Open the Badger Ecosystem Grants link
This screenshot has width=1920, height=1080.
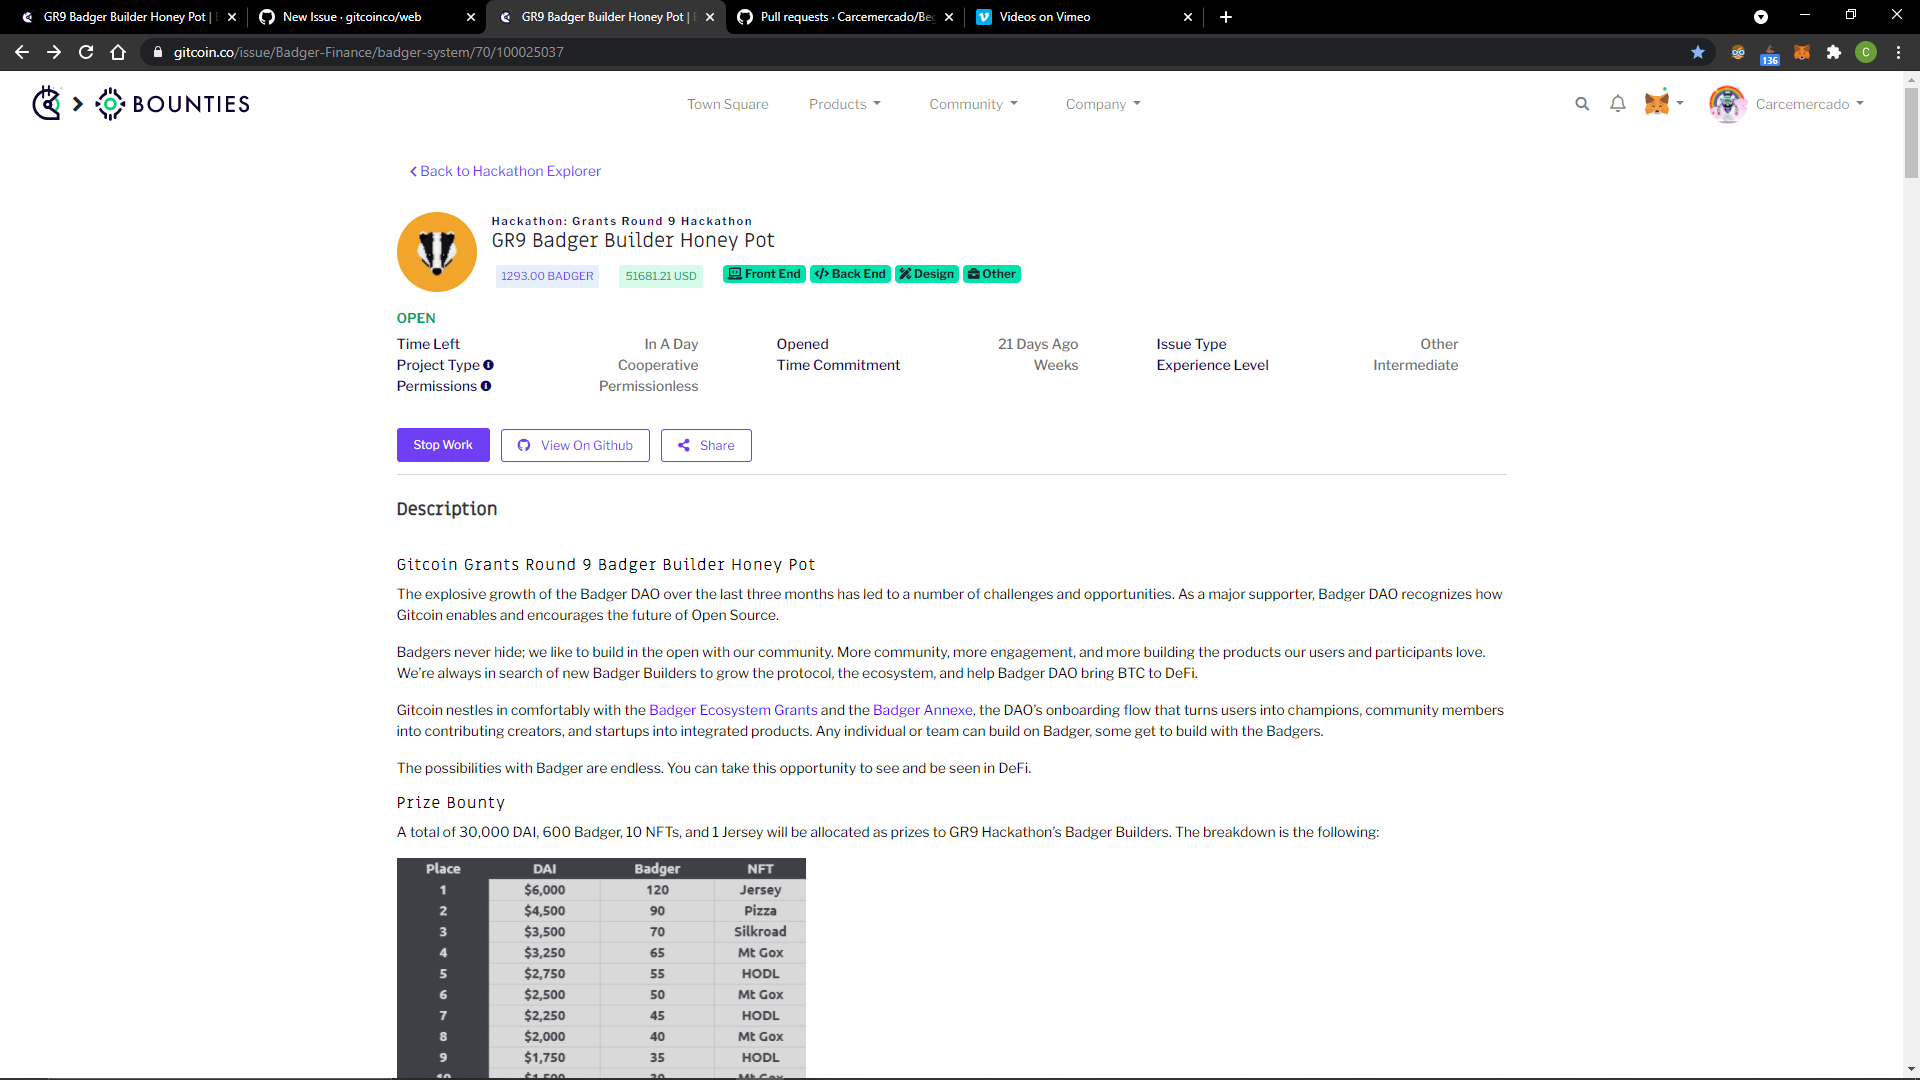coord(733,710)
